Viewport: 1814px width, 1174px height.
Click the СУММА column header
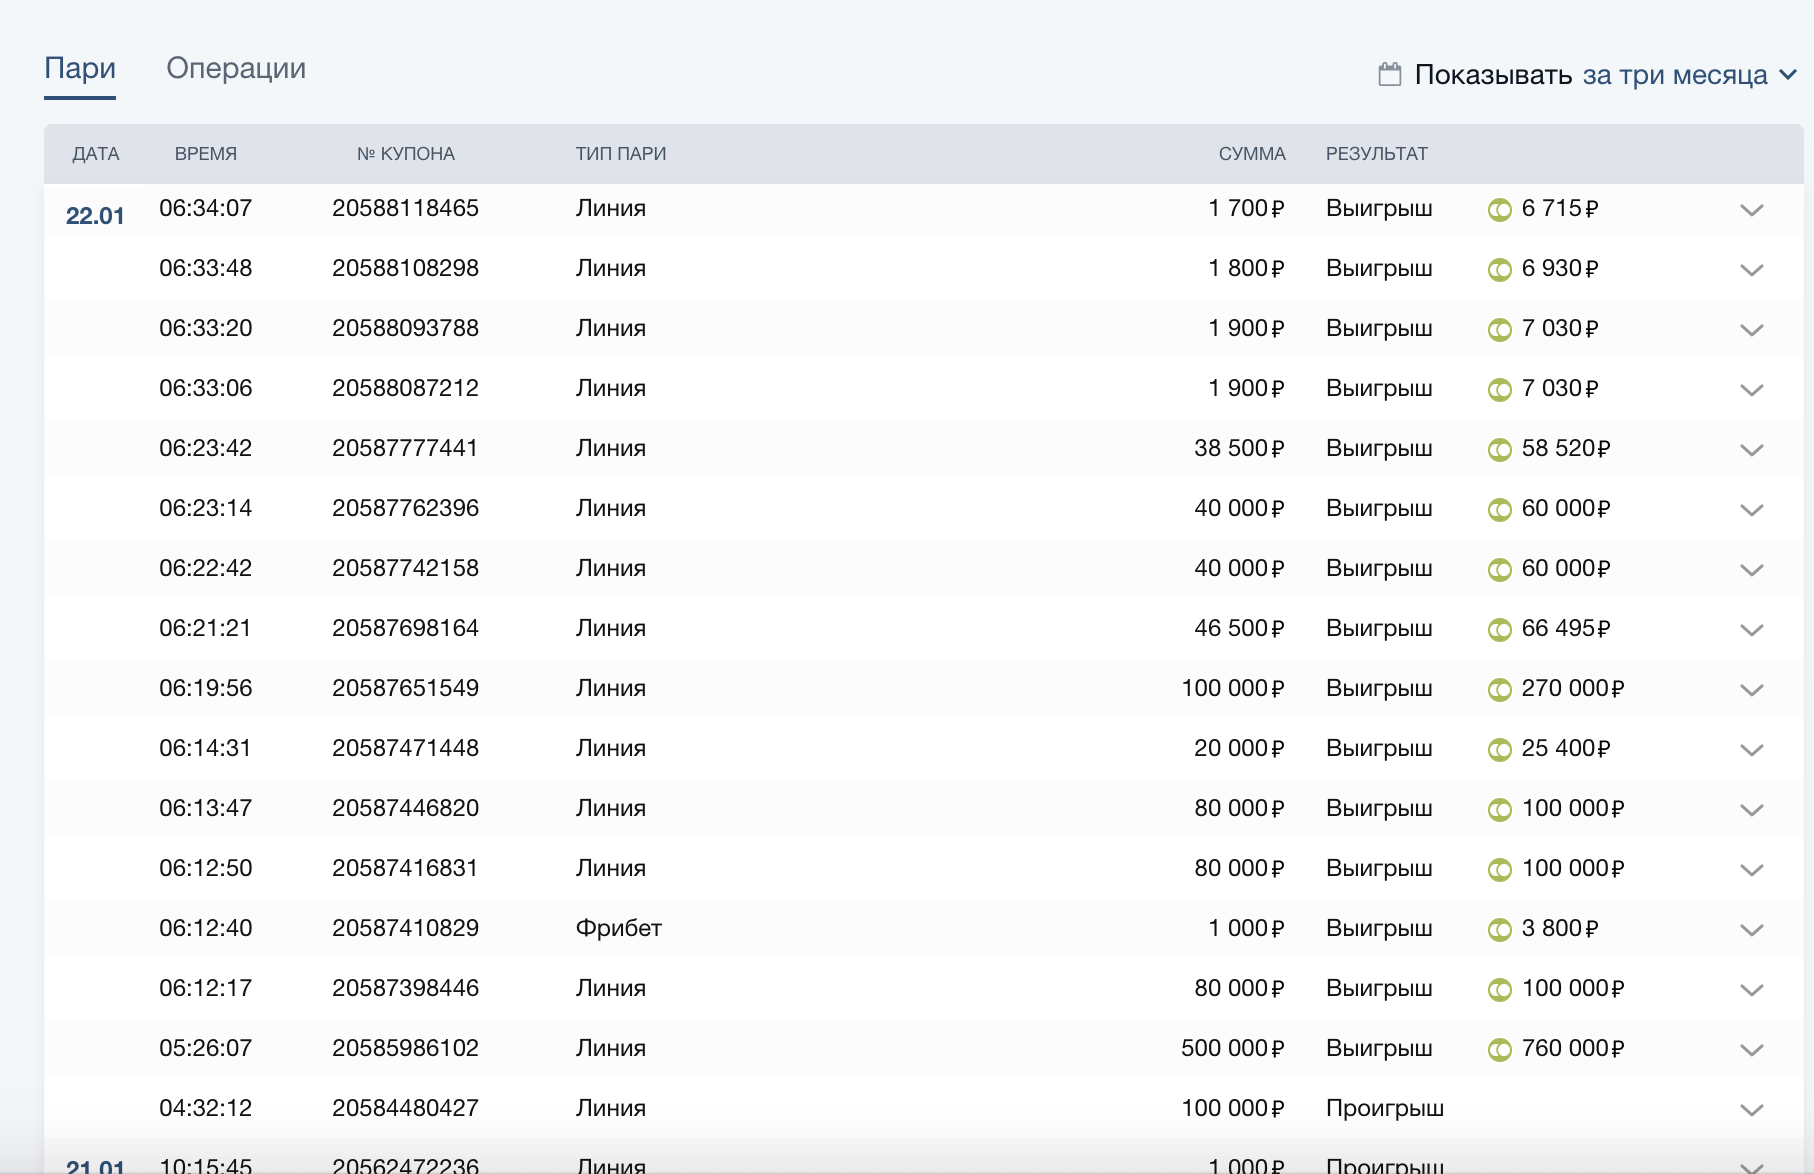[x=1251, y=154]
